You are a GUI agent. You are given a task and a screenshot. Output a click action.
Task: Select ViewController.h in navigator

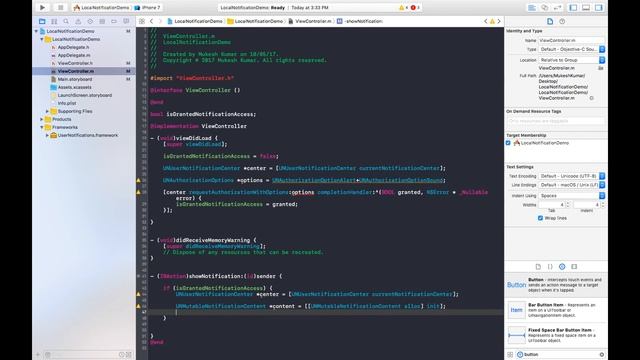pyautogui.click(x=75, y=63)
